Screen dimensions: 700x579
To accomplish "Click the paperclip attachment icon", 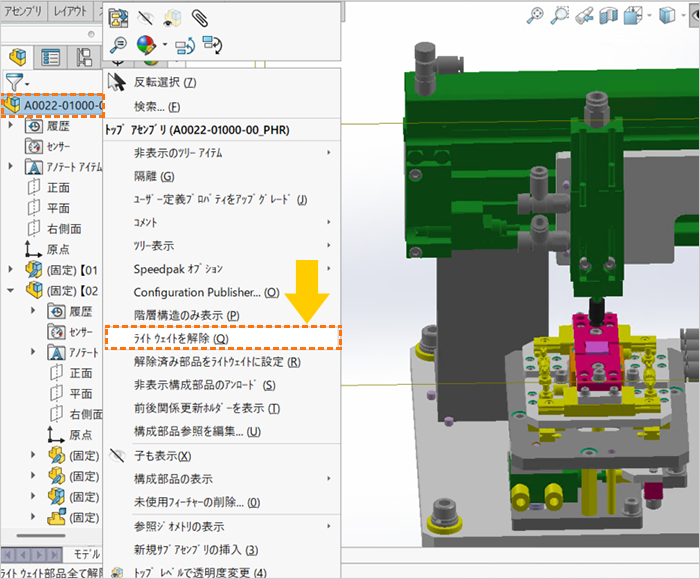I will click(199, 18).
